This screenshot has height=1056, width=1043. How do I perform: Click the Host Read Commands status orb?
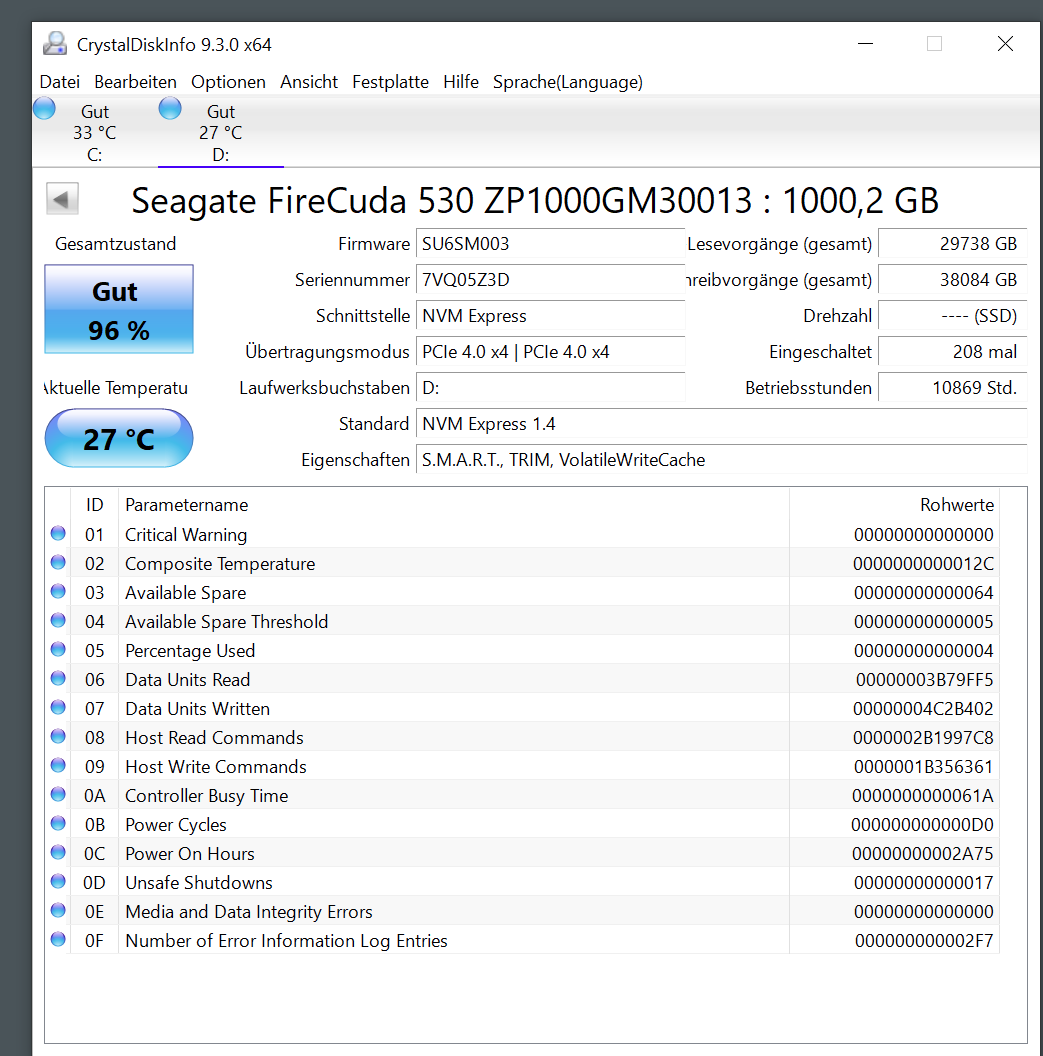click(x=59, y=736)
